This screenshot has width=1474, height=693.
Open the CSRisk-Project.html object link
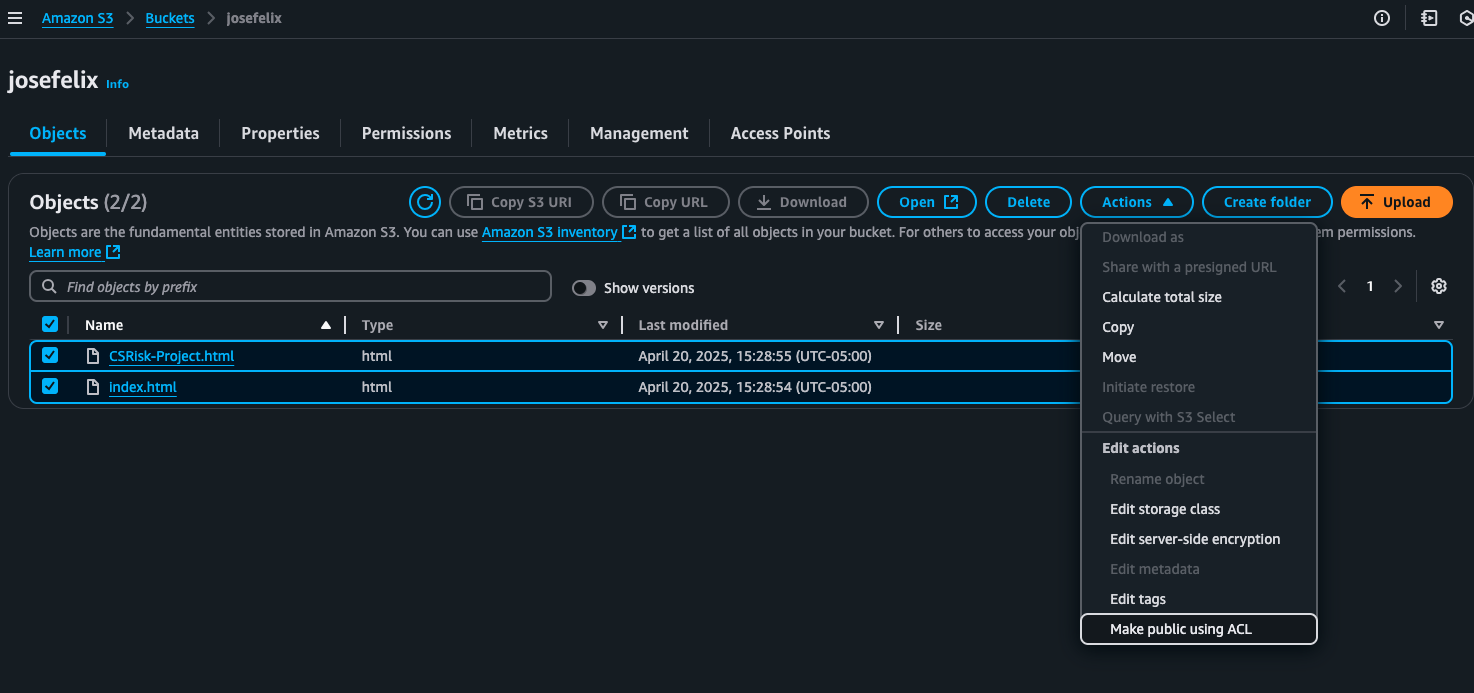click(x=171, y=356)
